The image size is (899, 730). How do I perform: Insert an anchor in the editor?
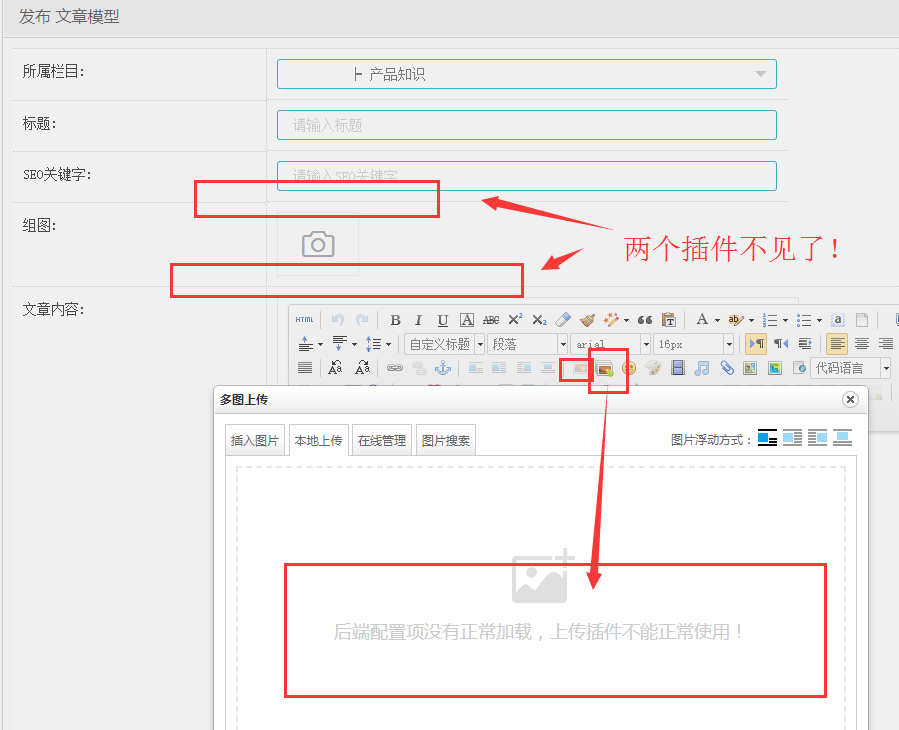click(443, 368)
